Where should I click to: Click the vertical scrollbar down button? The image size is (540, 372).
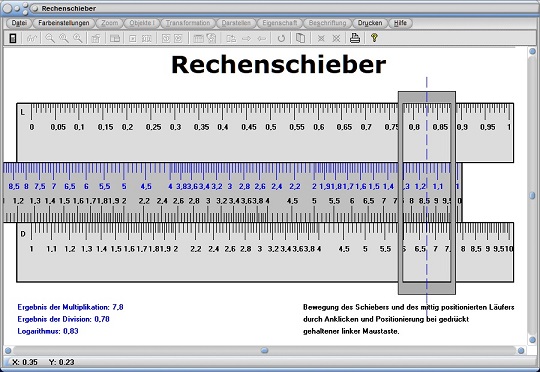(532, 340)
